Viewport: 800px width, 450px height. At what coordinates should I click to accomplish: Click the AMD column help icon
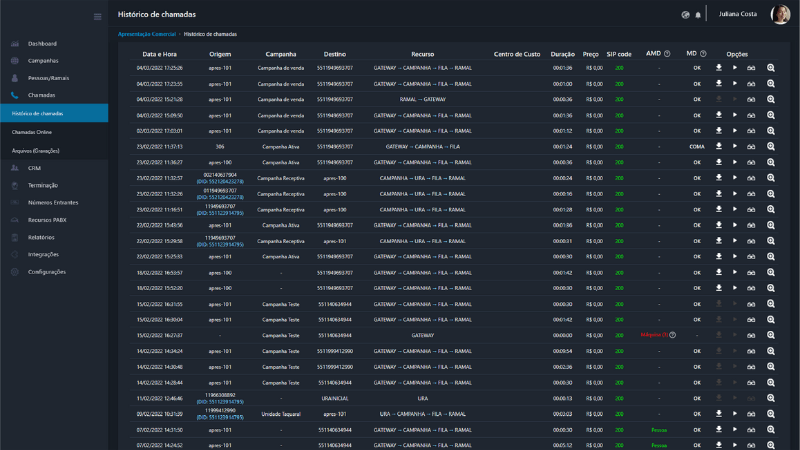pyautogui.click(x=667, y=53)
